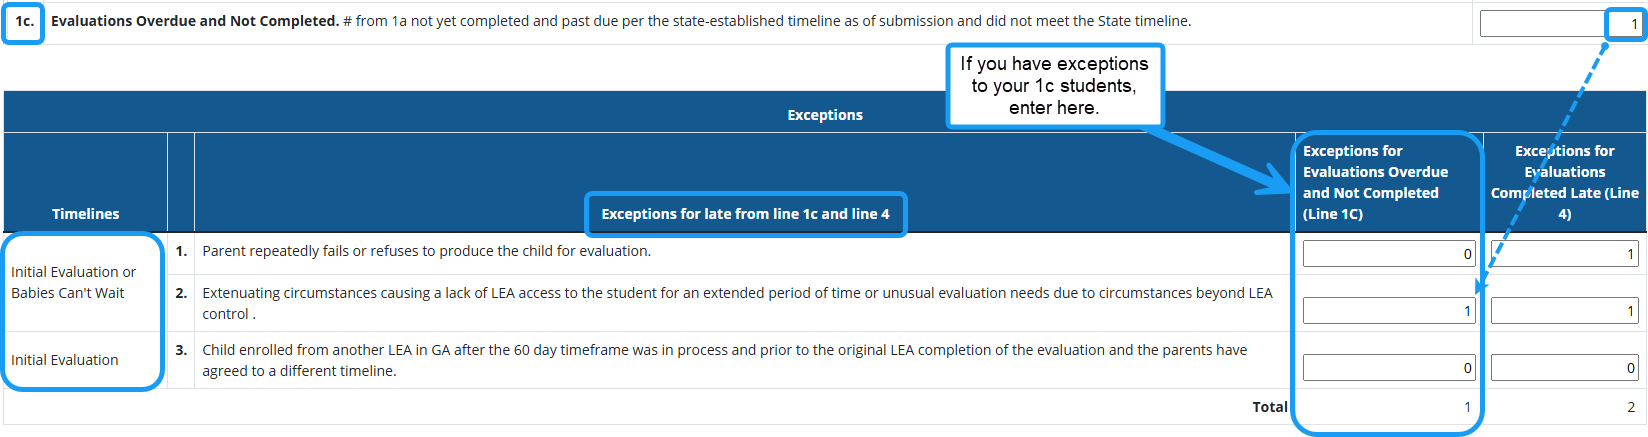Screen dimensions: 1648x437
Task: Focus Line 1C input for child enrolled row
Action: point(1388,368)
